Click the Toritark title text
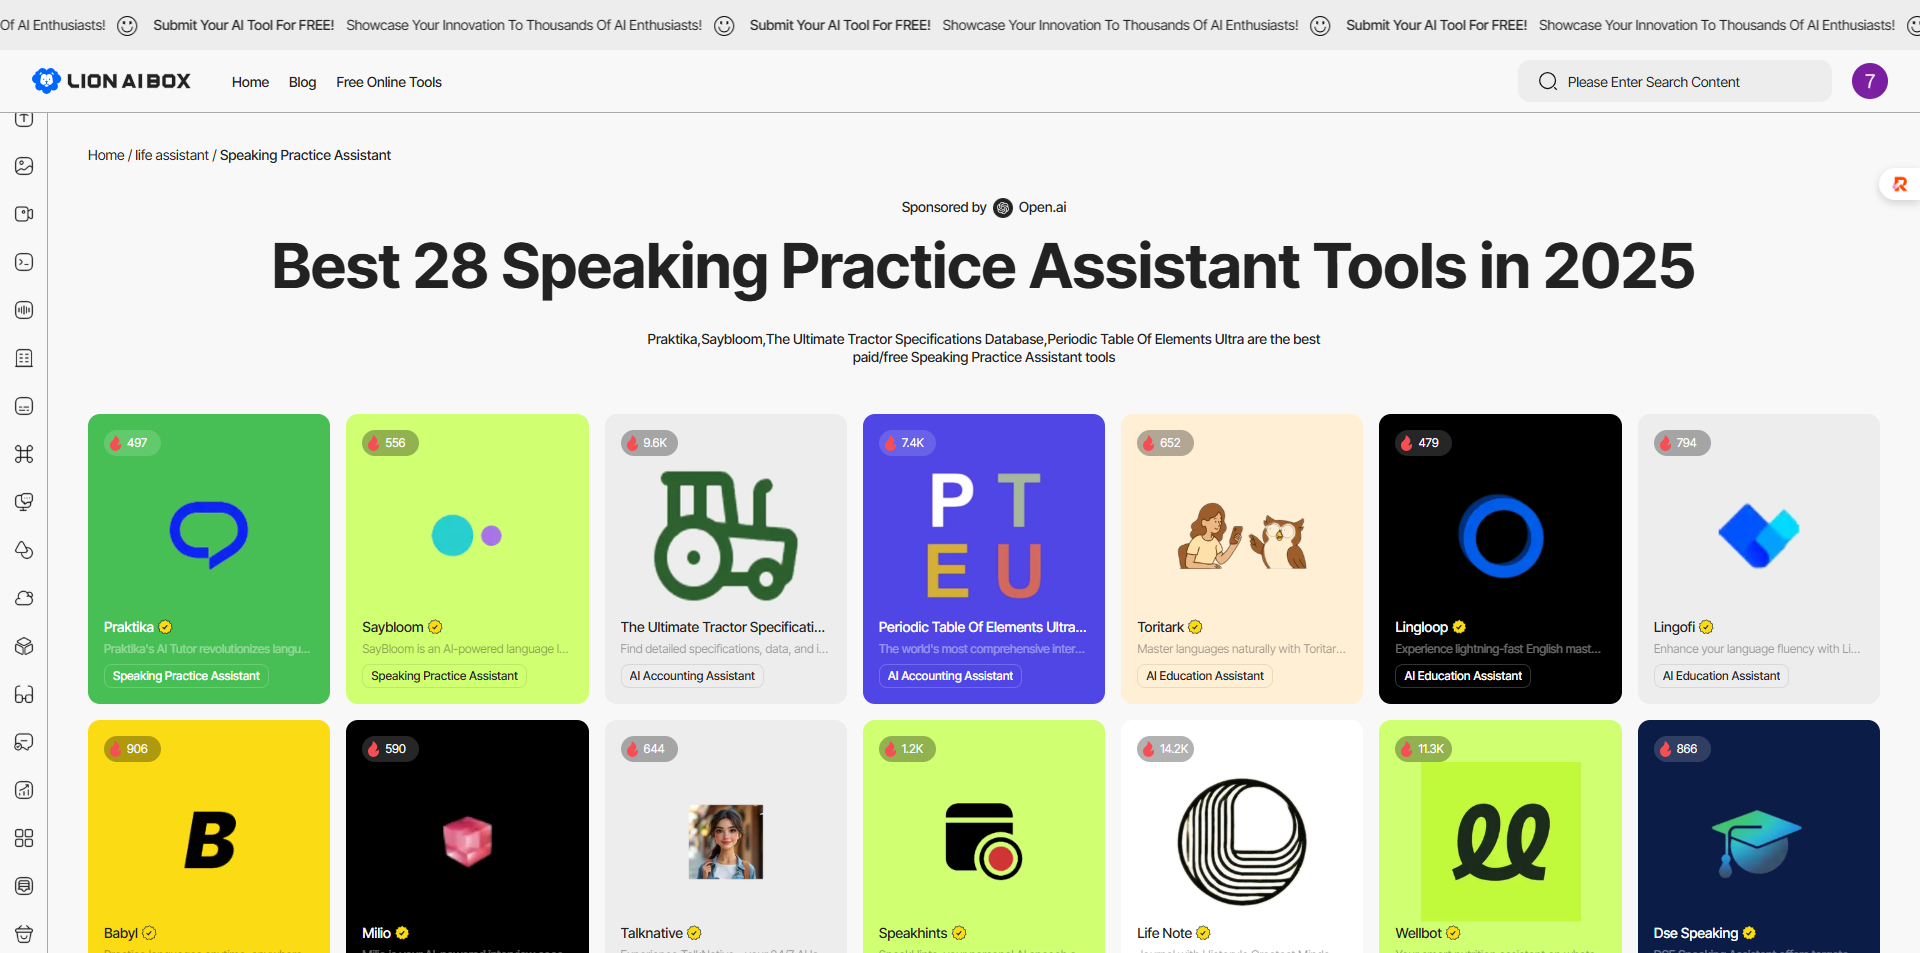 click(x=1160, y=627)
